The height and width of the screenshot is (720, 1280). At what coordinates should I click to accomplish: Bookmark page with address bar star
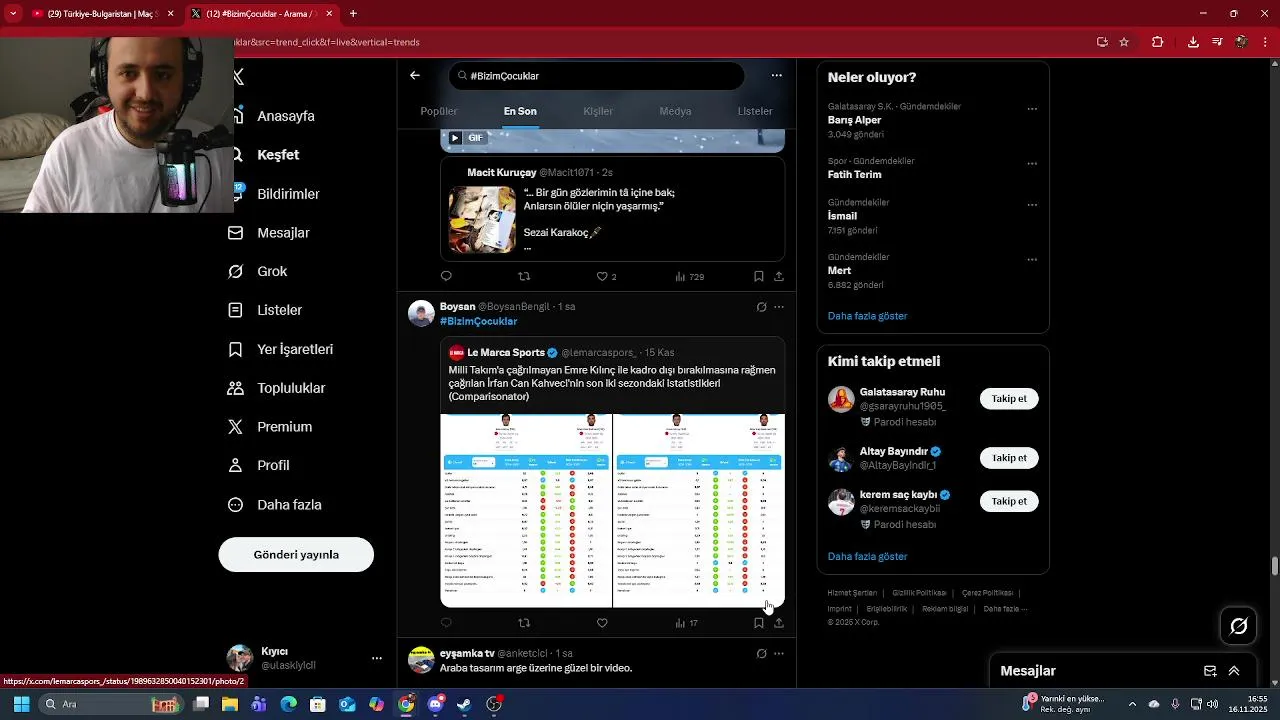coord(1124,42)
